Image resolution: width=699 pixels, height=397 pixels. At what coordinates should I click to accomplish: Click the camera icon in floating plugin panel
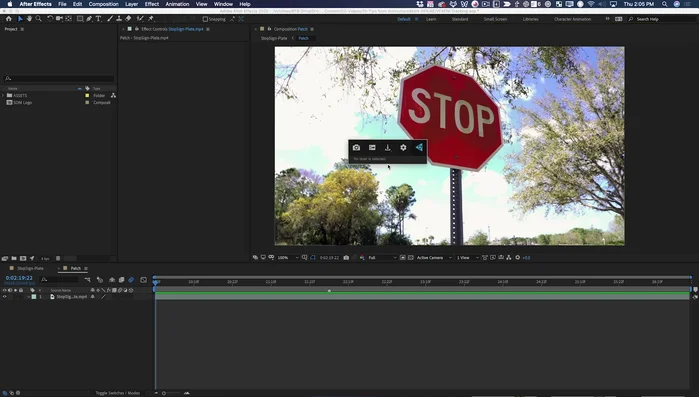(x=356, y=147)
